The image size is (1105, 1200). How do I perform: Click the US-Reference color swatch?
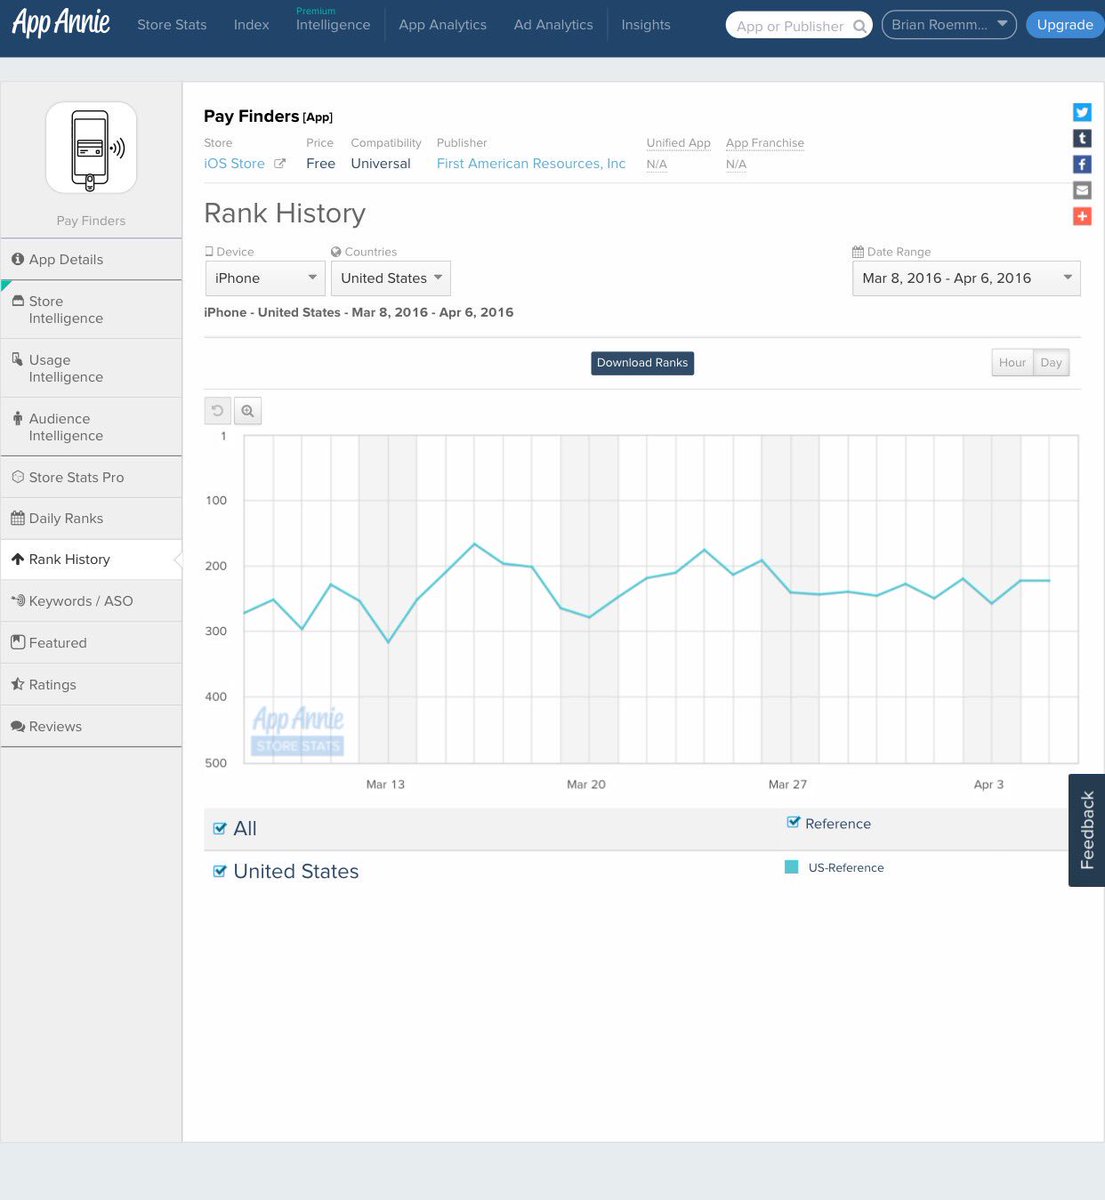click(791, 867)
